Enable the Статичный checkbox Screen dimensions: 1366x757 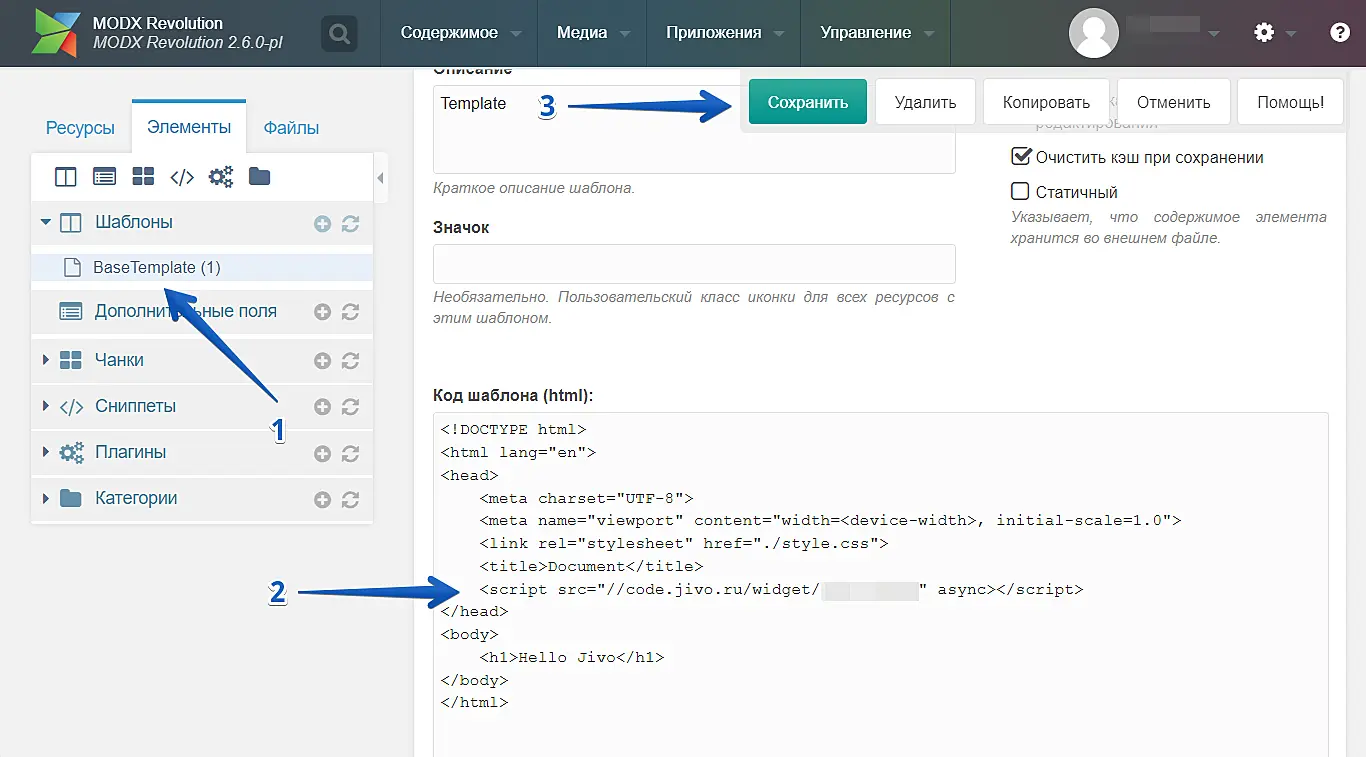pyautogui.click(x=1021, y=192)
